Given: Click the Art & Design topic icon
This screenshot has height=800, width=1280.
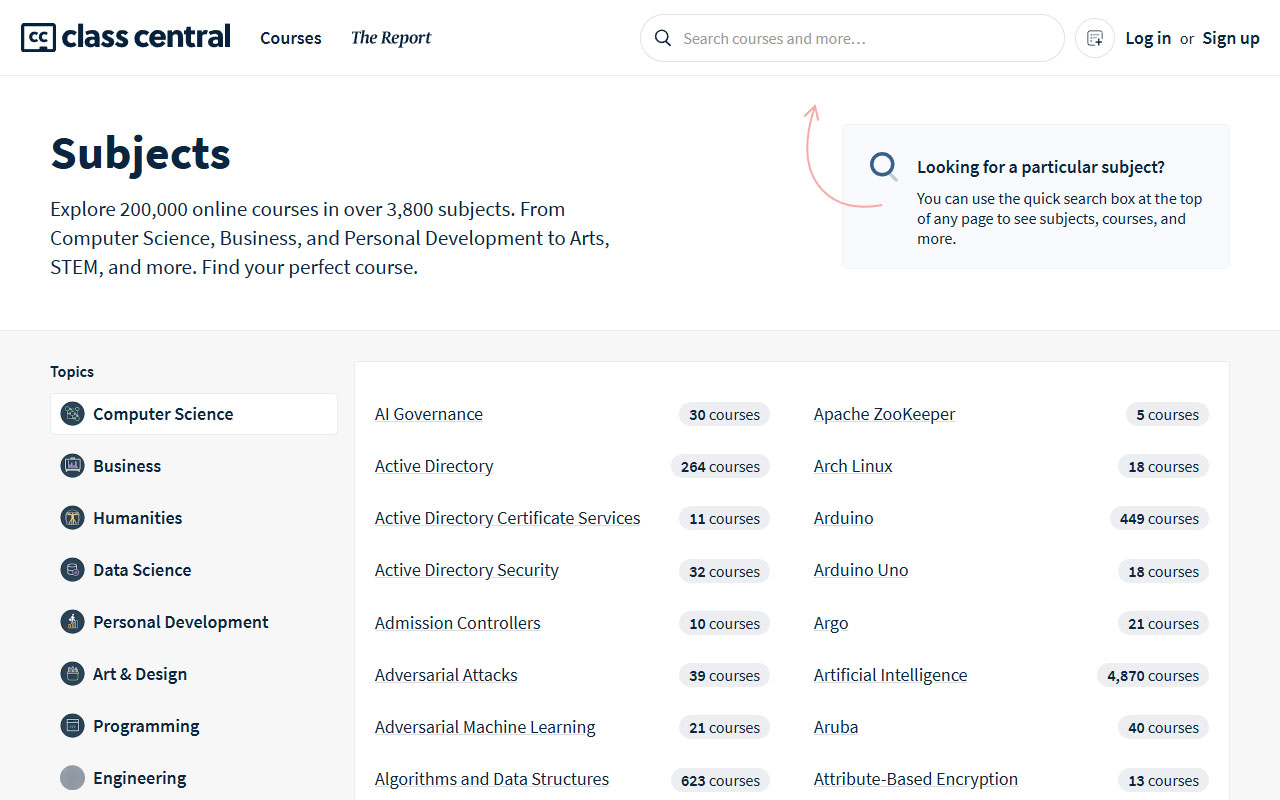Looking at the screenshot, I should pyautogui.click(x=72, y=674).
